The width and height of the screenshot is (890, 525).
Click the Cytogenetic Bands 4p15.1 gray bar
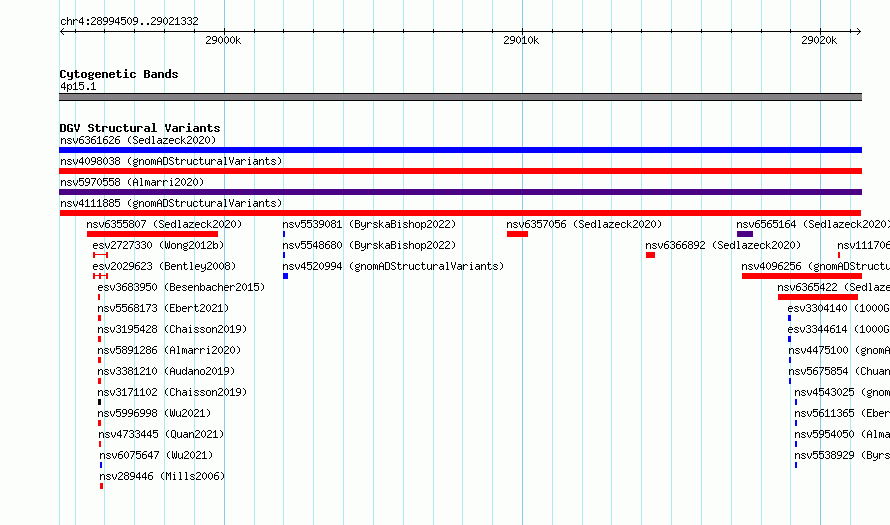[x=460, y=97]
